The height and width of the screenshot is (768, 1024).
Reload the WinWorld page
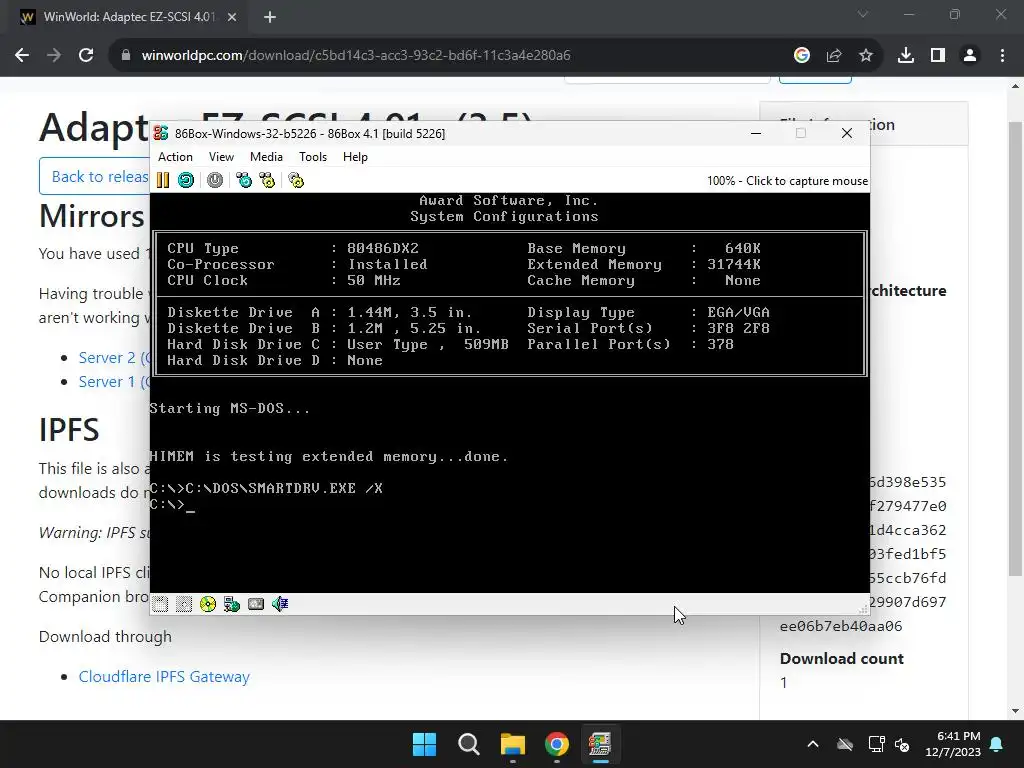[86, 56]
